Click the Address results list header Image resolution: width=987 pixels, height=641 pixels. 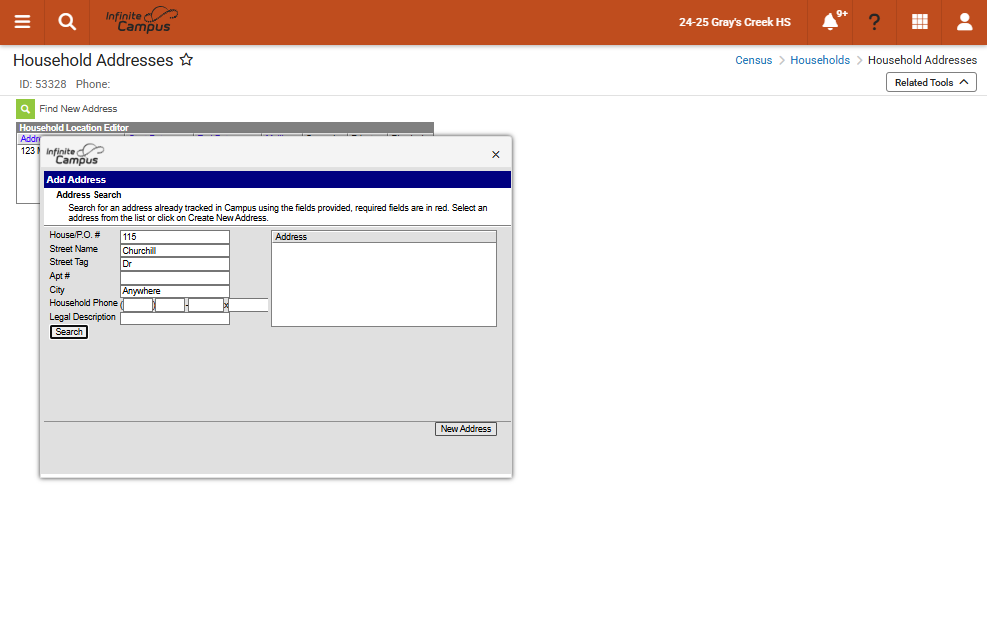pyautogui.click(x=384, y=237)
